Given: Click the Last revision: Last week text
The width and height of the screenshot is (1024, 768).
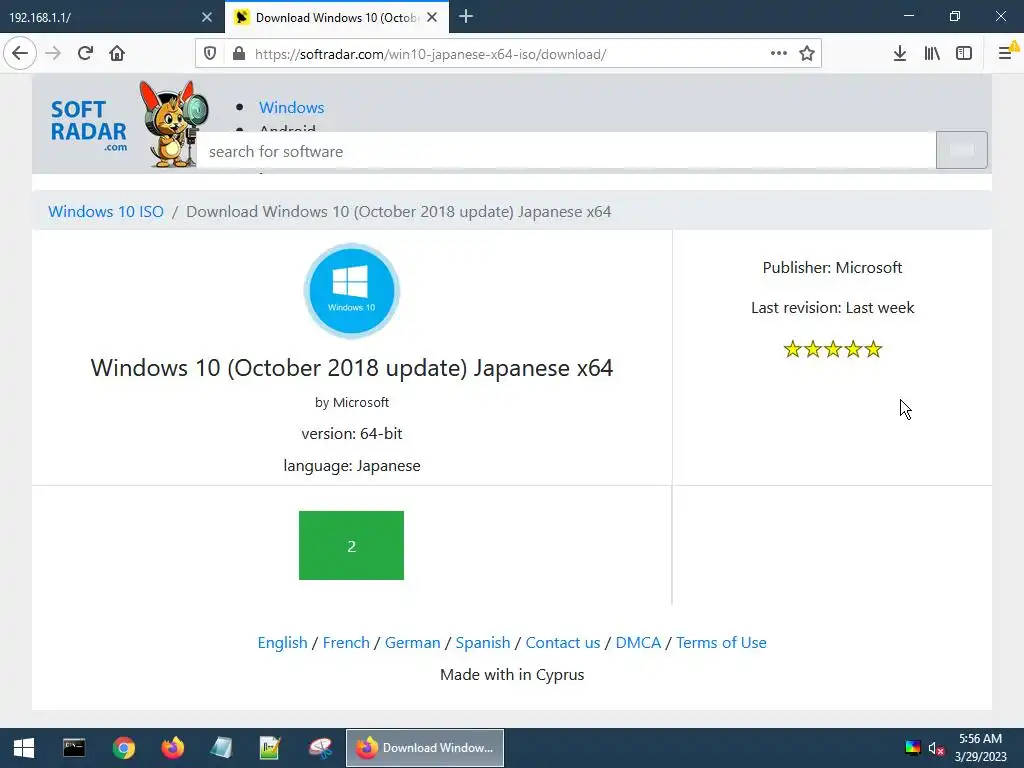Looking at the screenshot, I should click(x=832, y=308).
